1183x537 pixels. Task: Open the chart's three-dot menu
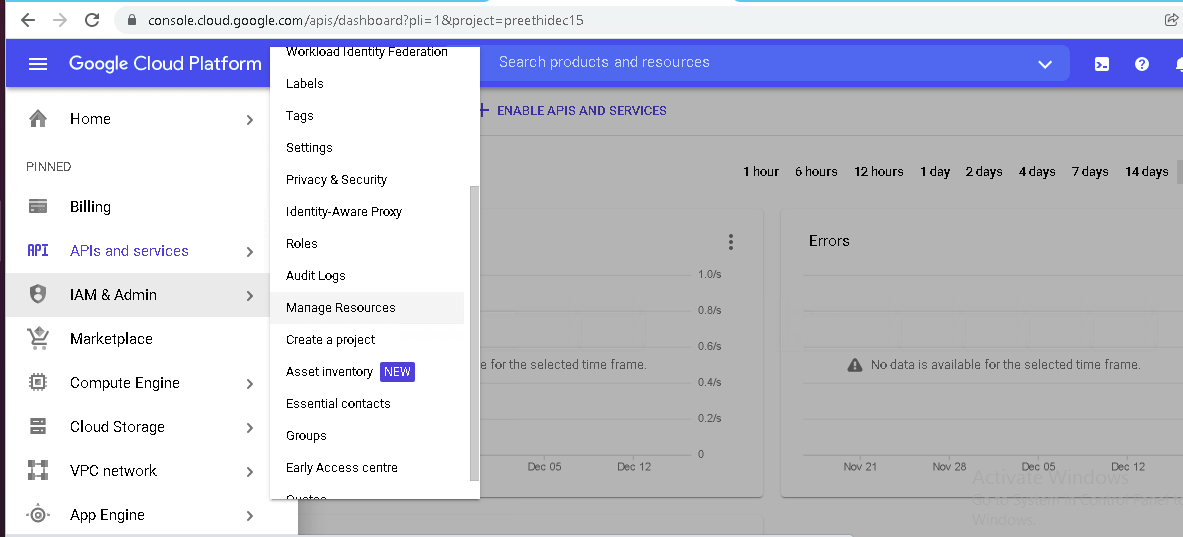[x=730, y=241]
